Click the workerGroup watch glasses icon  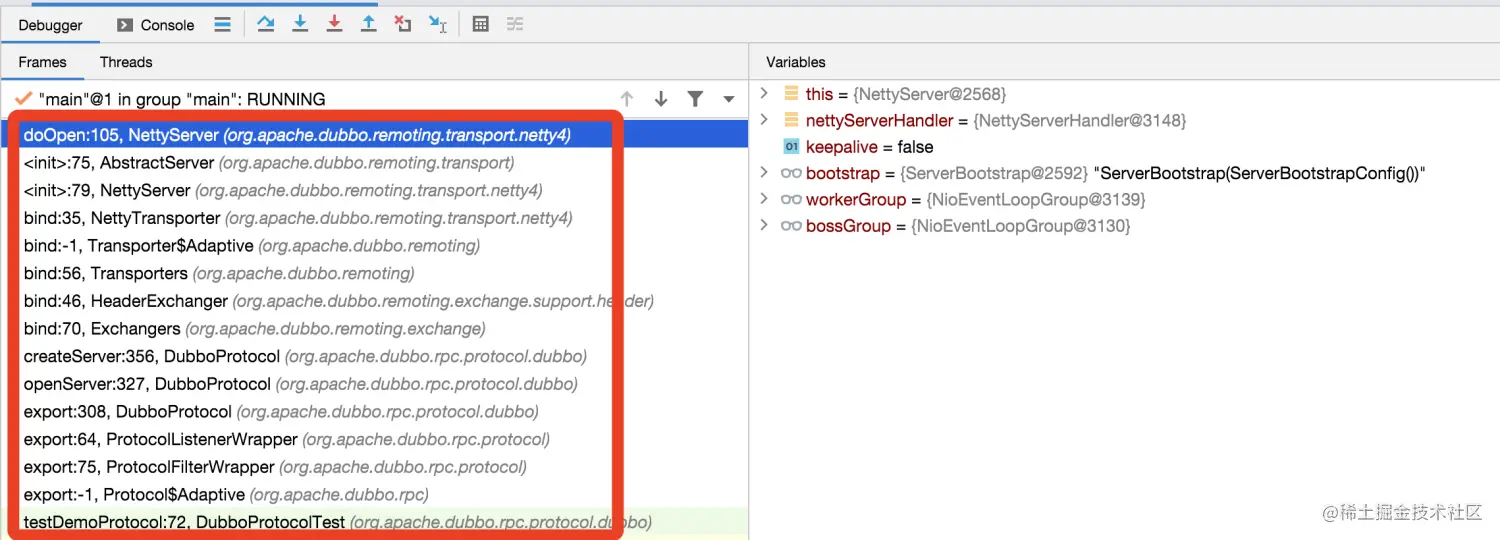coord(791,200)
